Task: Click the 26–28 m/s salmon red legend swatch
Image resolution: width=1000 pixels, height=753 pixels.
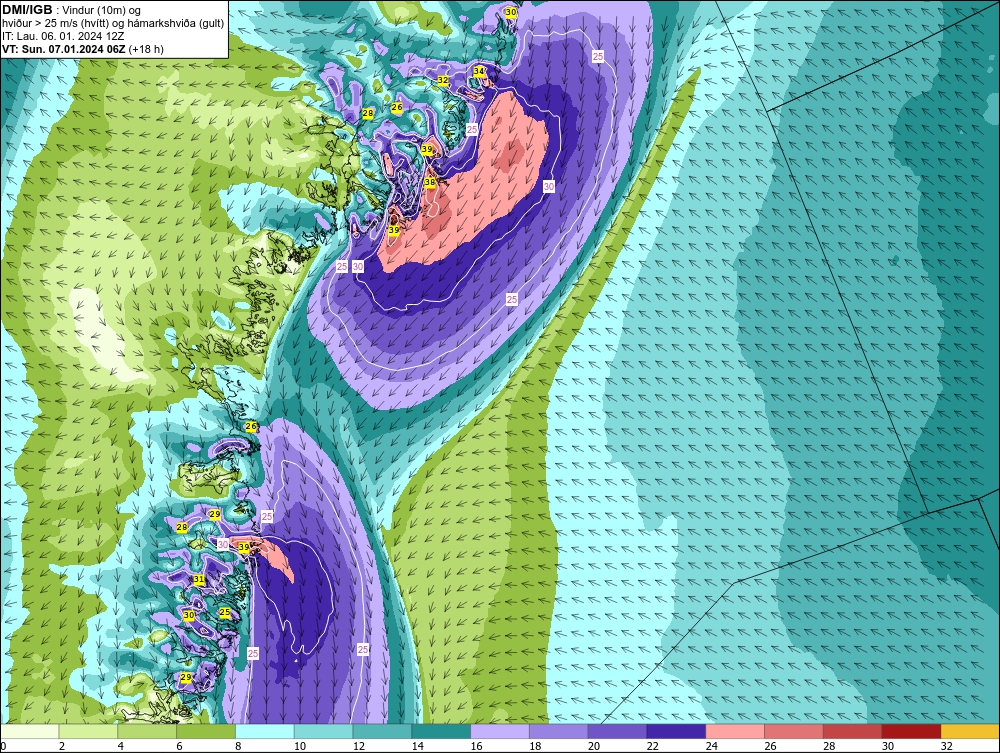Action: pyautogui.click(x=794, y=731)
